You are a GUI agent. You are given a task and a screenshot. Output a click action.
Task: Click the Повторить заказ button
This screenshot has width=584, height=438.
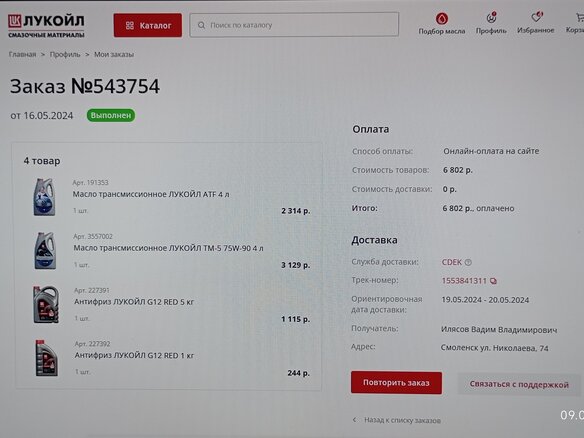click(x=396, y=383)
